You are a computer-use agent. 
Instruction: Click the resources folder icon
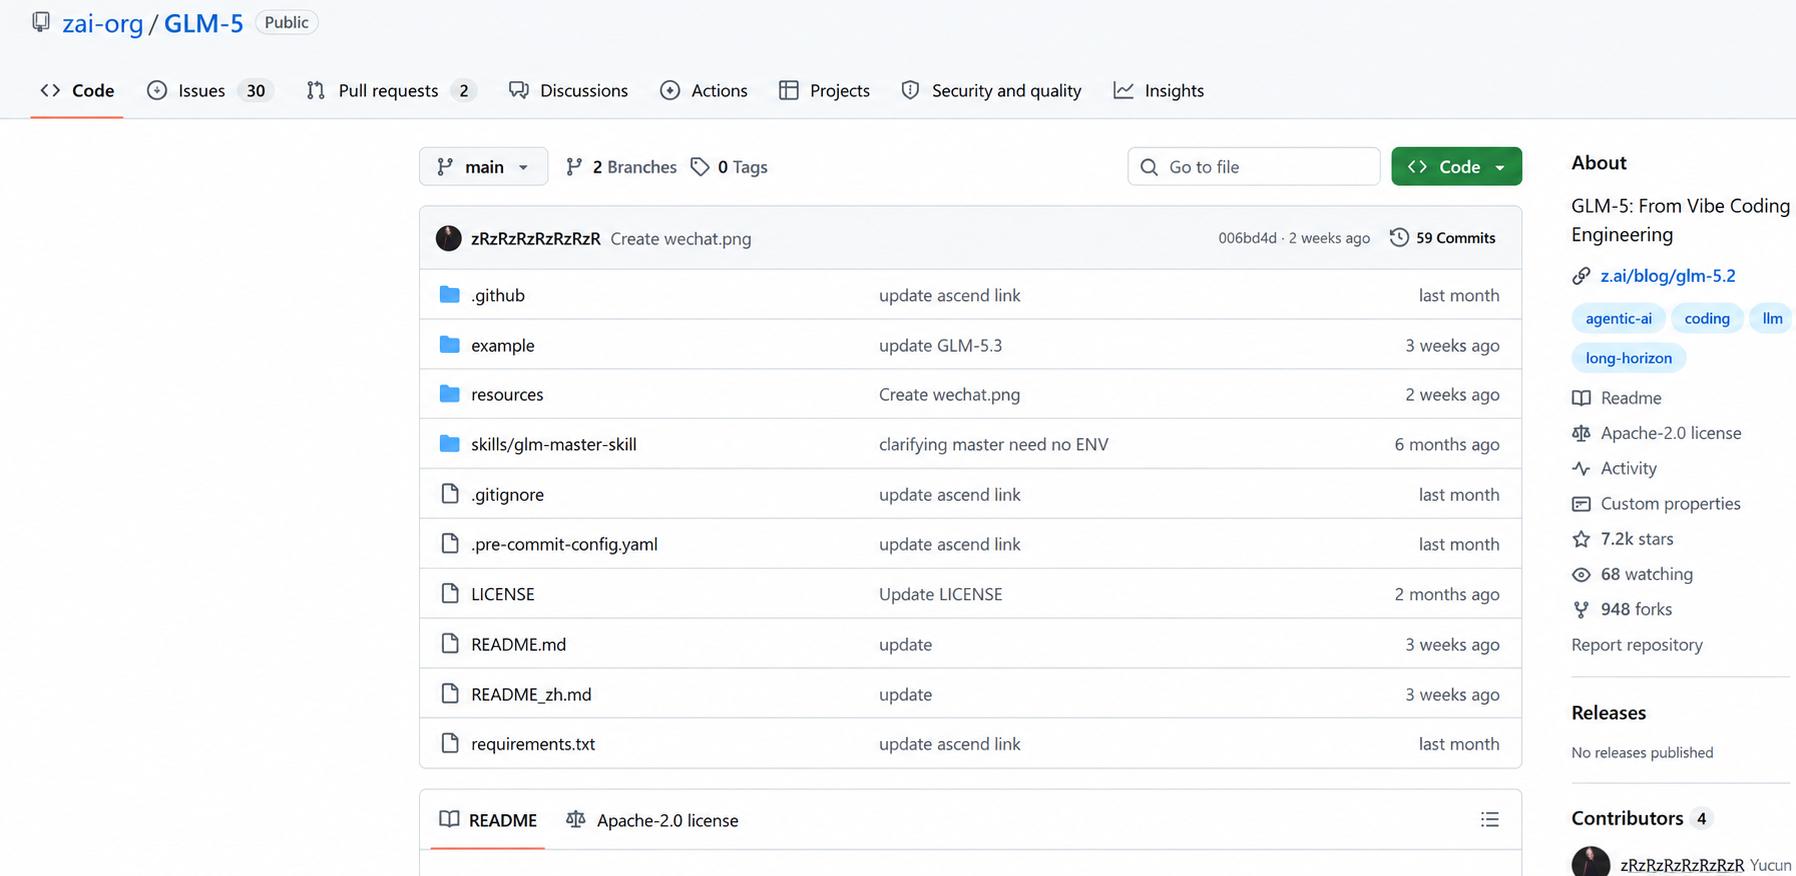tap(450, 394)
